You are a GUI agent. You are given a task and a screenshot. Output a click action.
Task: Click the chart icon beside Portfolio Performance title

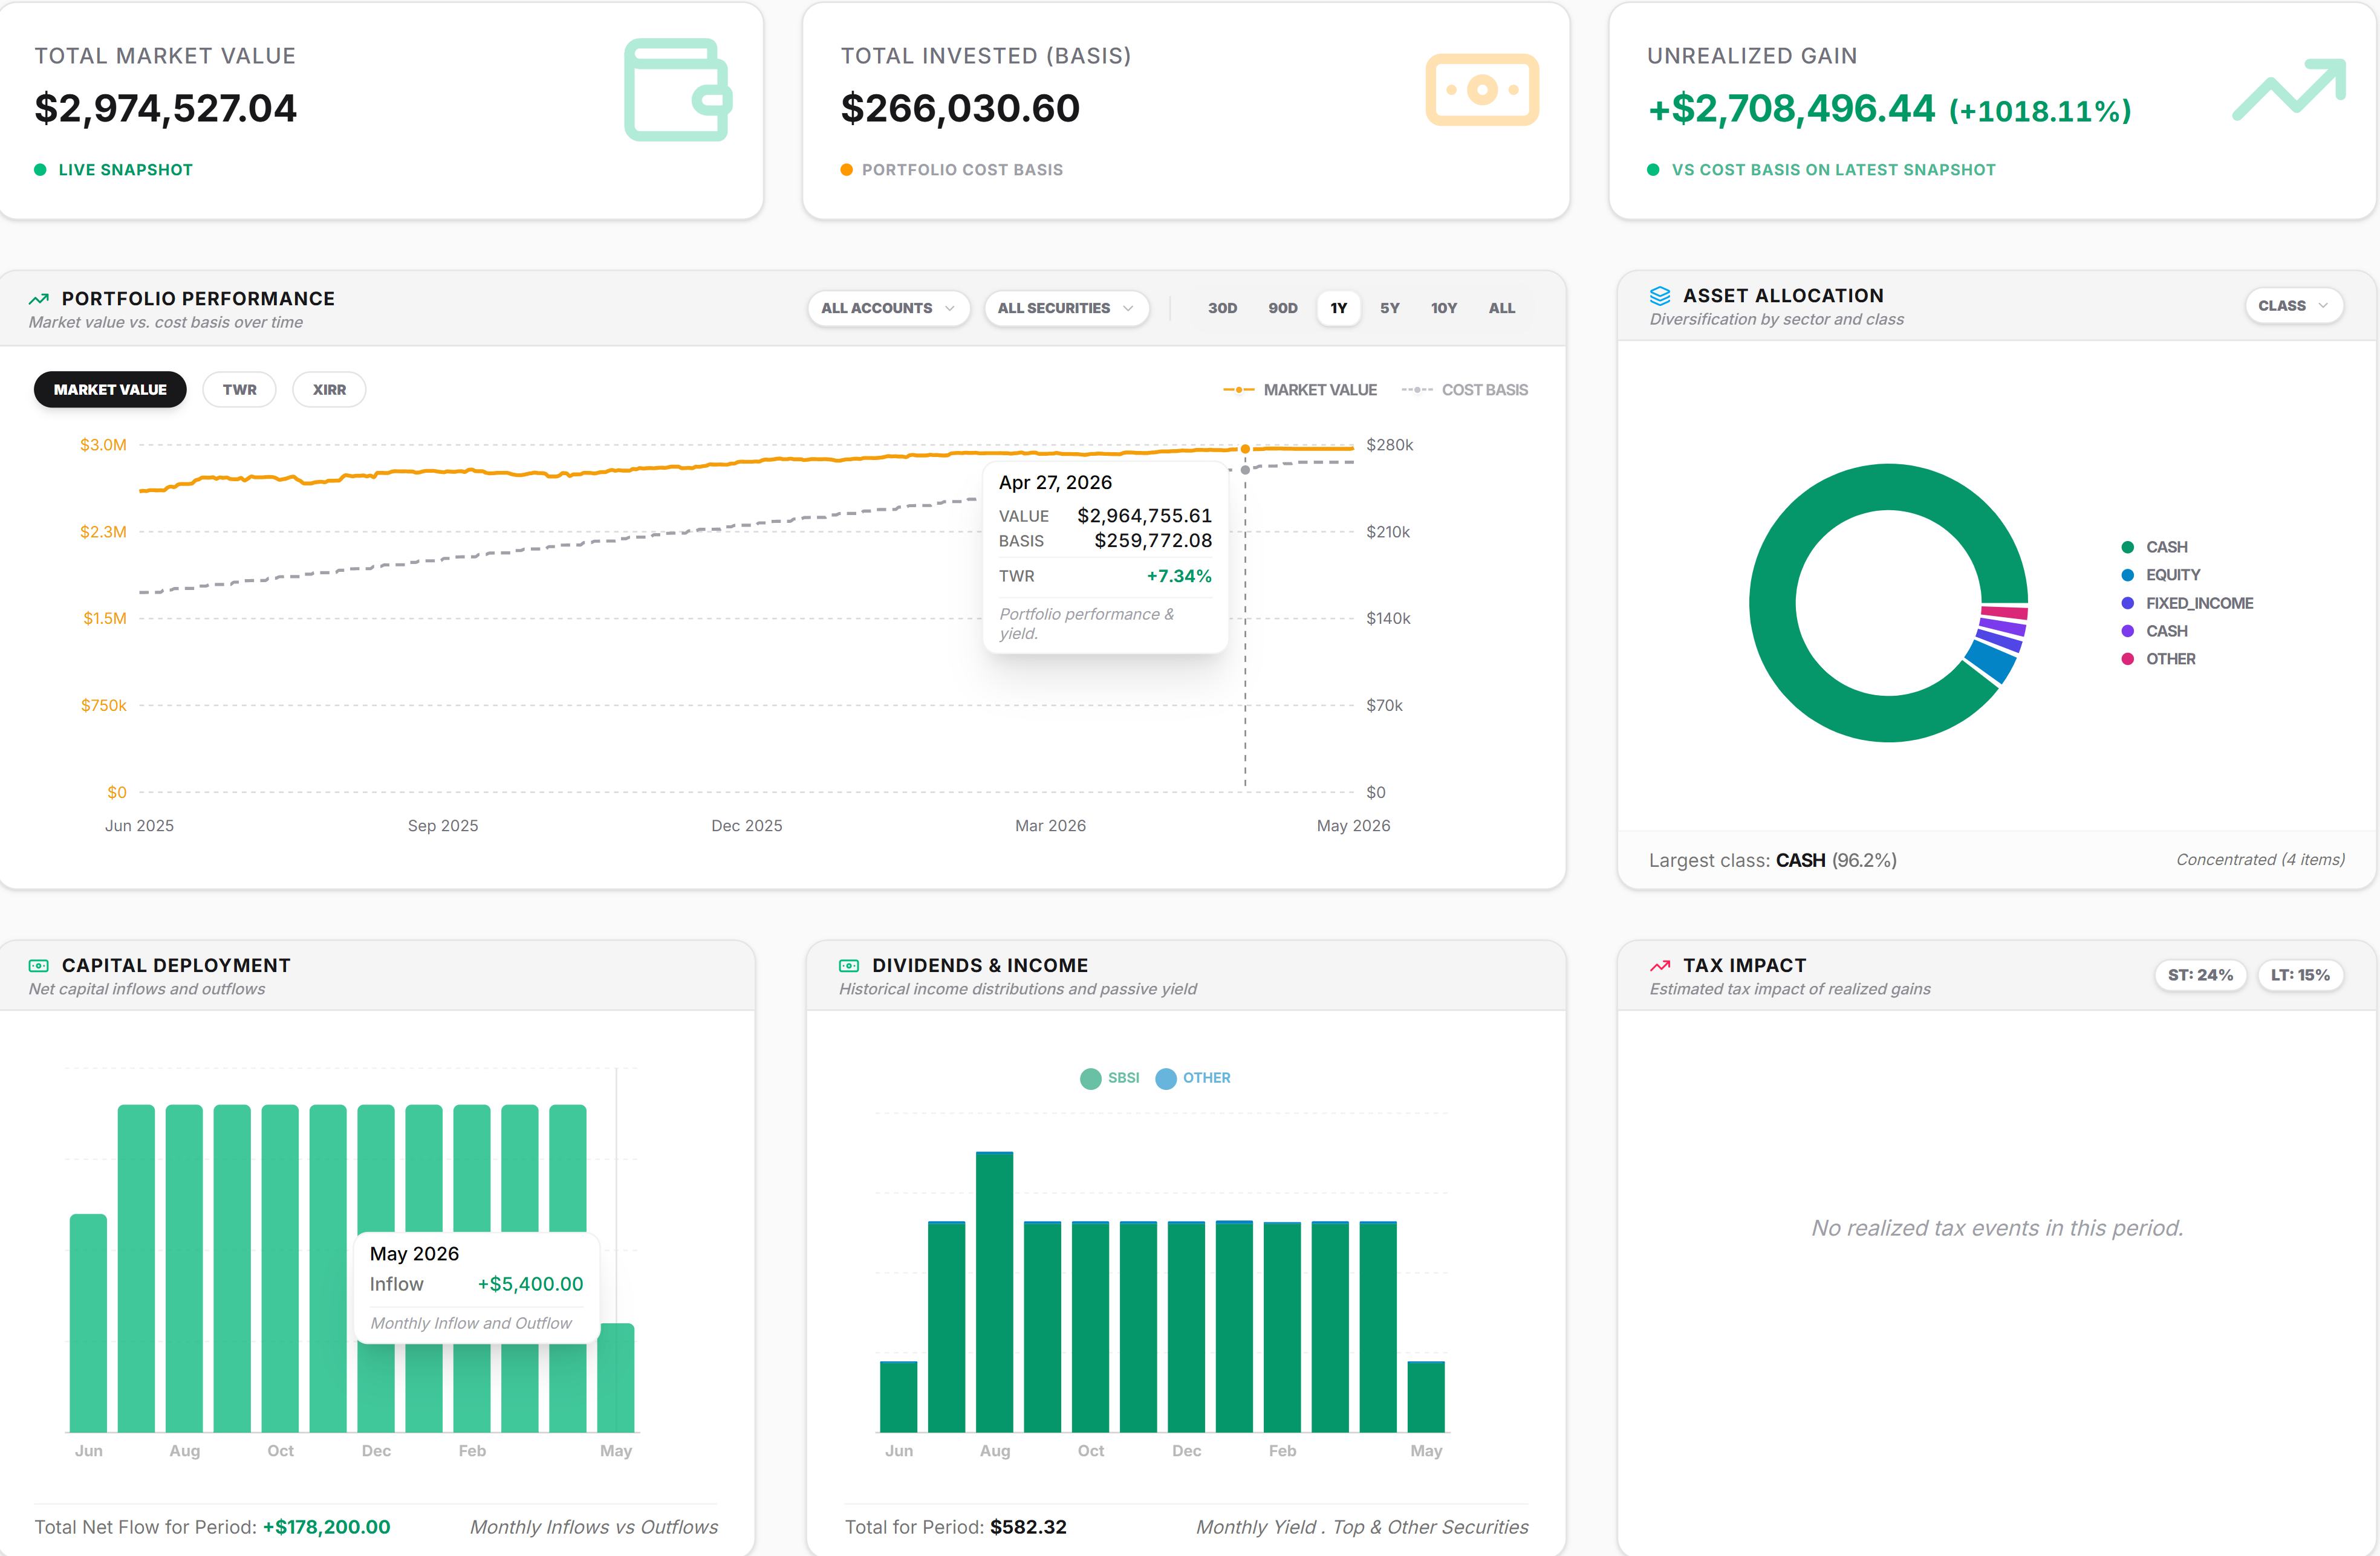click(x=39, y=299)
